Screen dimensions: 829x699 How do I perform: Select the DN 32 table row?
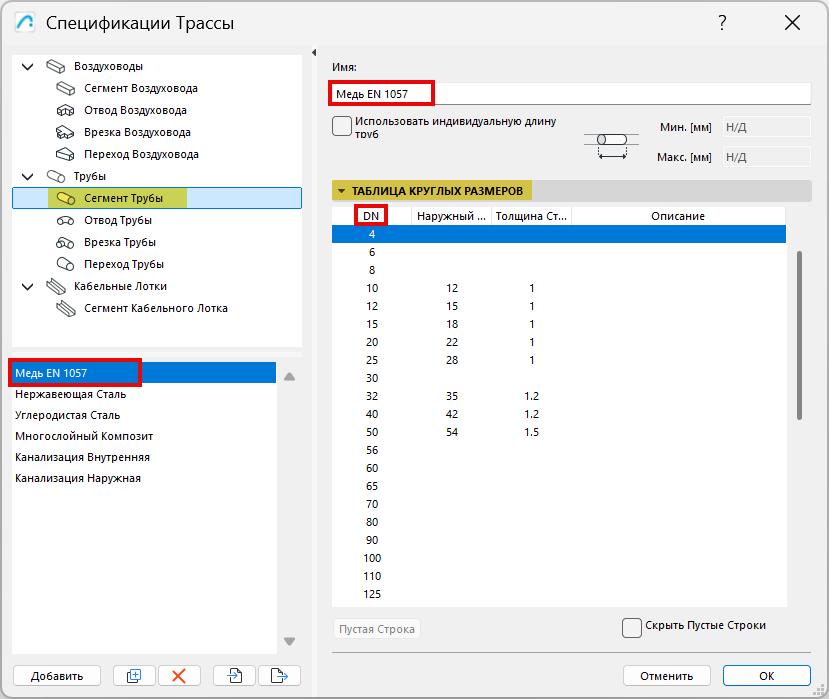tap(559, 396)
